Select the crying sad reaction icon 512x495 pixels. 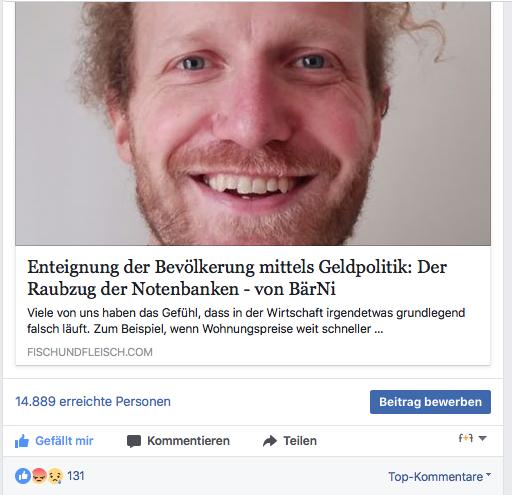(x=55, y=476)
